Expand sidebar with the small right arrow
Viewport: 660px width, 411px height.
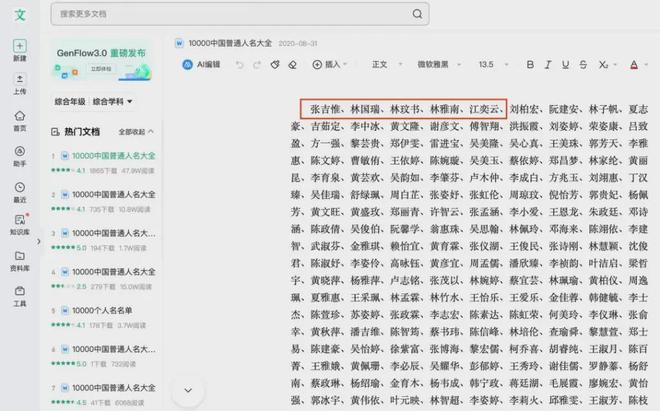coord(38,241)
